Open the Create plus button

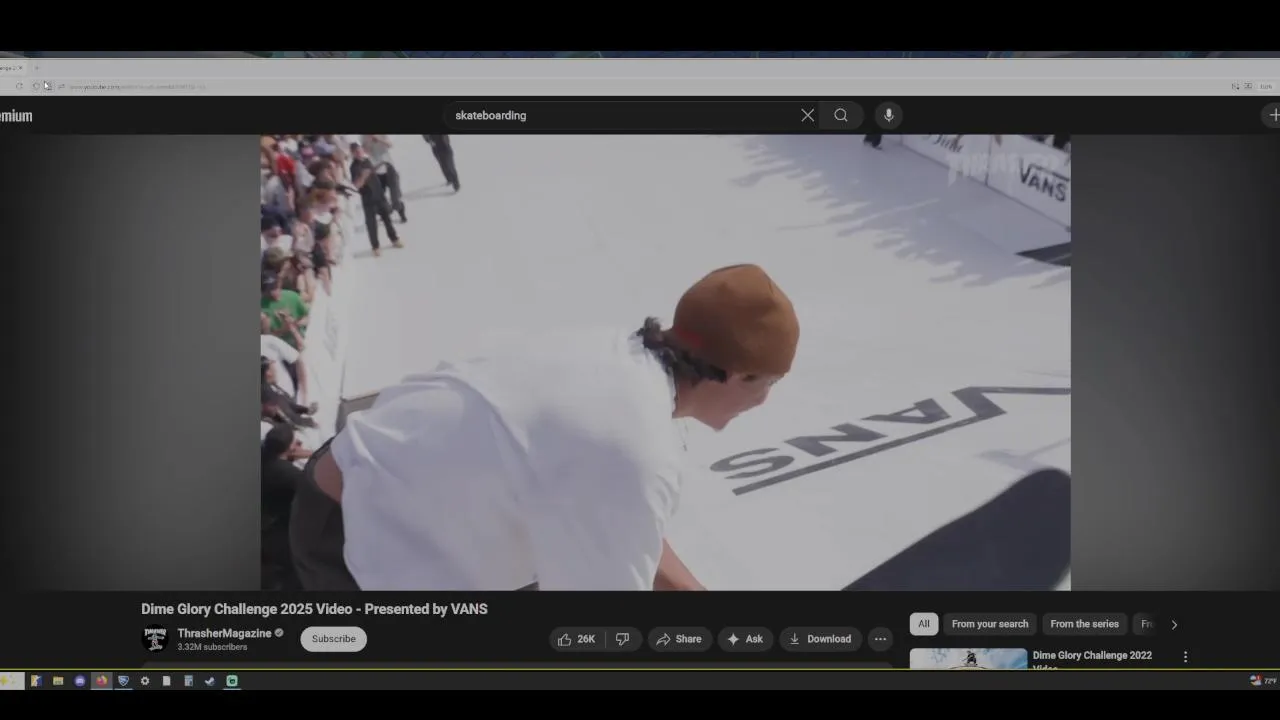1273,115
